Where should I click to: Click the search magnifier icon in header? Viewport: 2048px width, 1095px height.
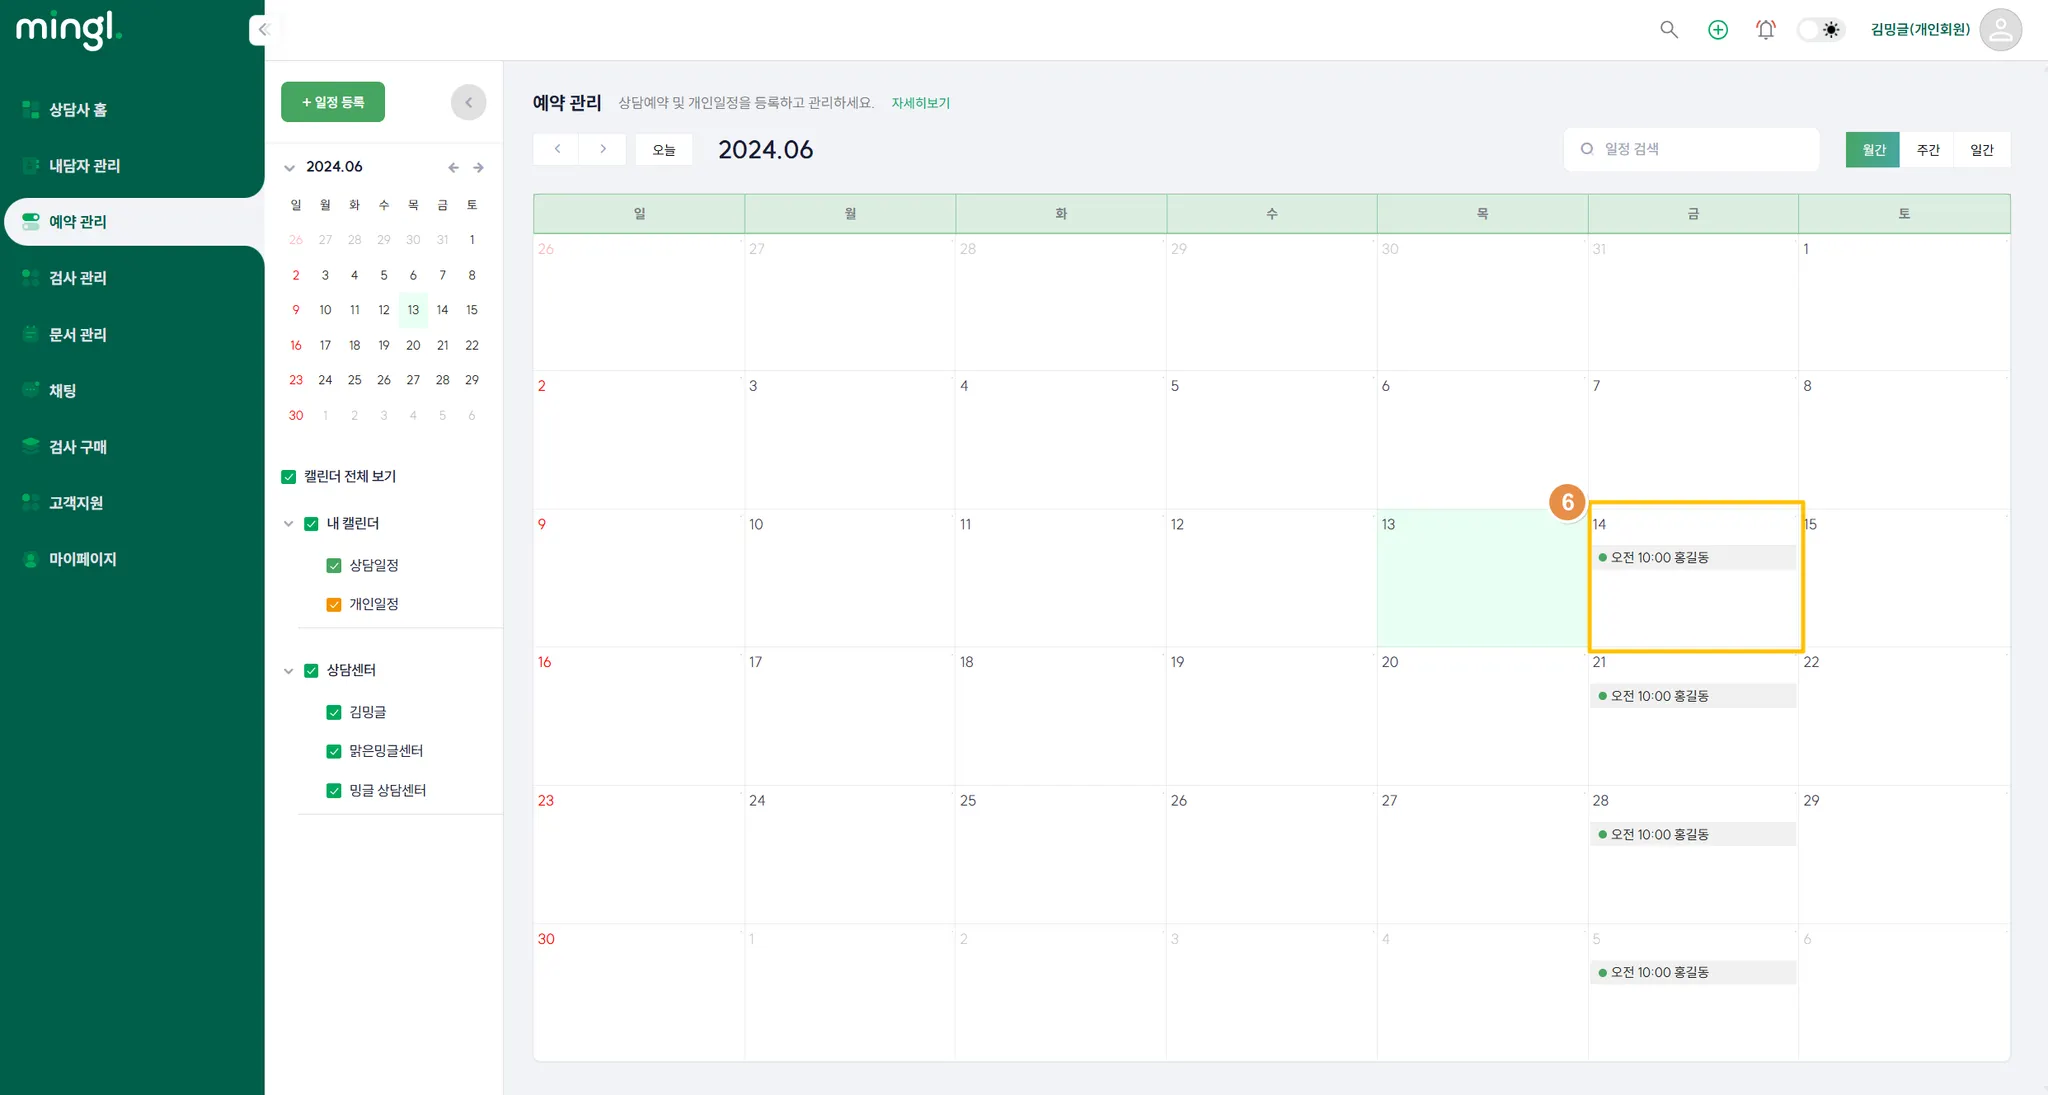coord(1669,30)
